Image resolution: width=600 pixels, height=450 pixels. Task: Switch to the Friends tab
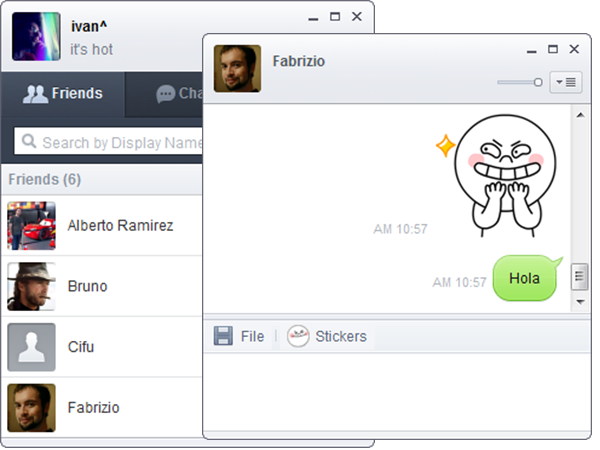(x=63, y=94)
